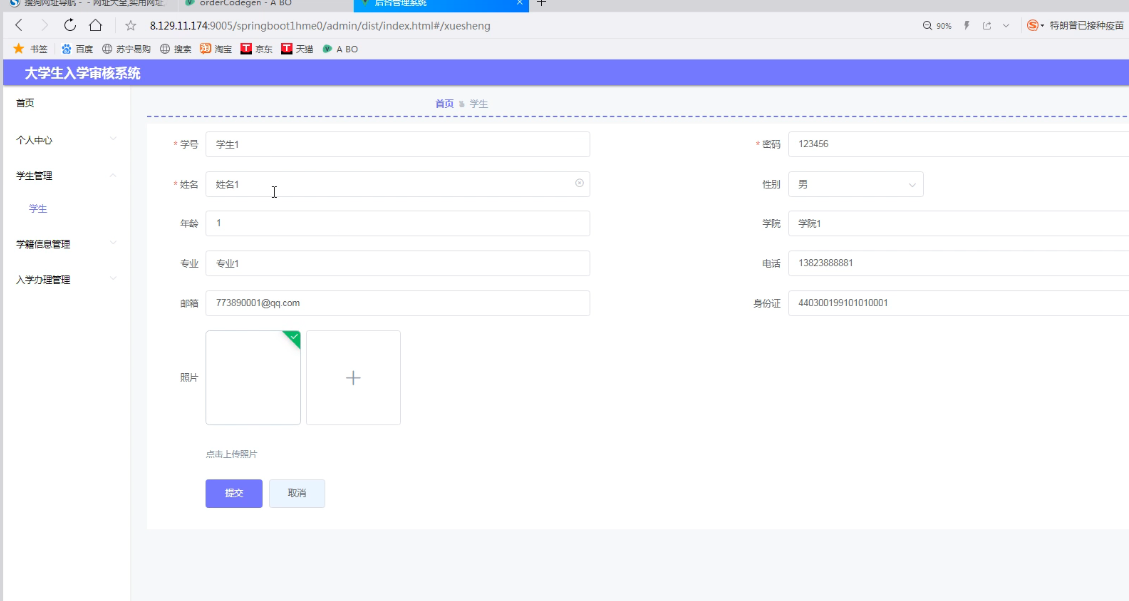The image size is (1129, 601).
Task: Click the 首页 breadcrumb link
Action: click(444, 104)
